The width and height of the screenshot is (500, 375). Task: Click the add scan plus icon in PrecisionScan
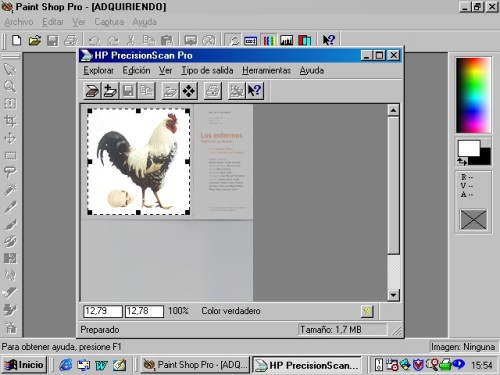coord(110,91)
